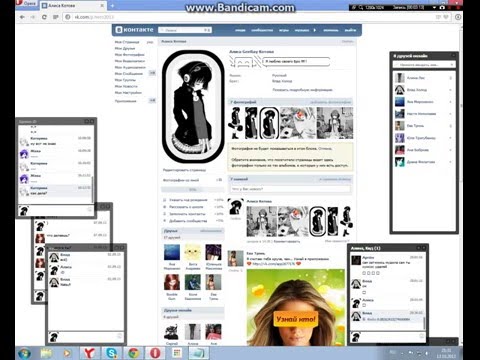Click помощь link in VK header
This screenshot has height=360, width=480.
[x=331, y=30]
